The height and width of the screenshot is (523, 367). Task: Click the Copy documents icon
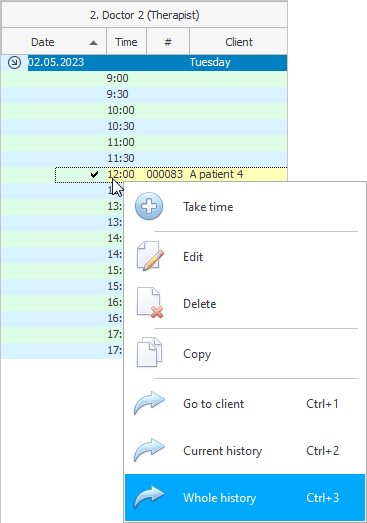pyautogui.click(x=149, y=352)
